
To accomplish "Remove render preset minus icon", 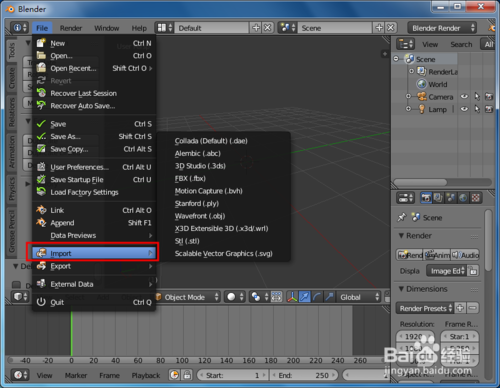I will click(x=473, y=308).
